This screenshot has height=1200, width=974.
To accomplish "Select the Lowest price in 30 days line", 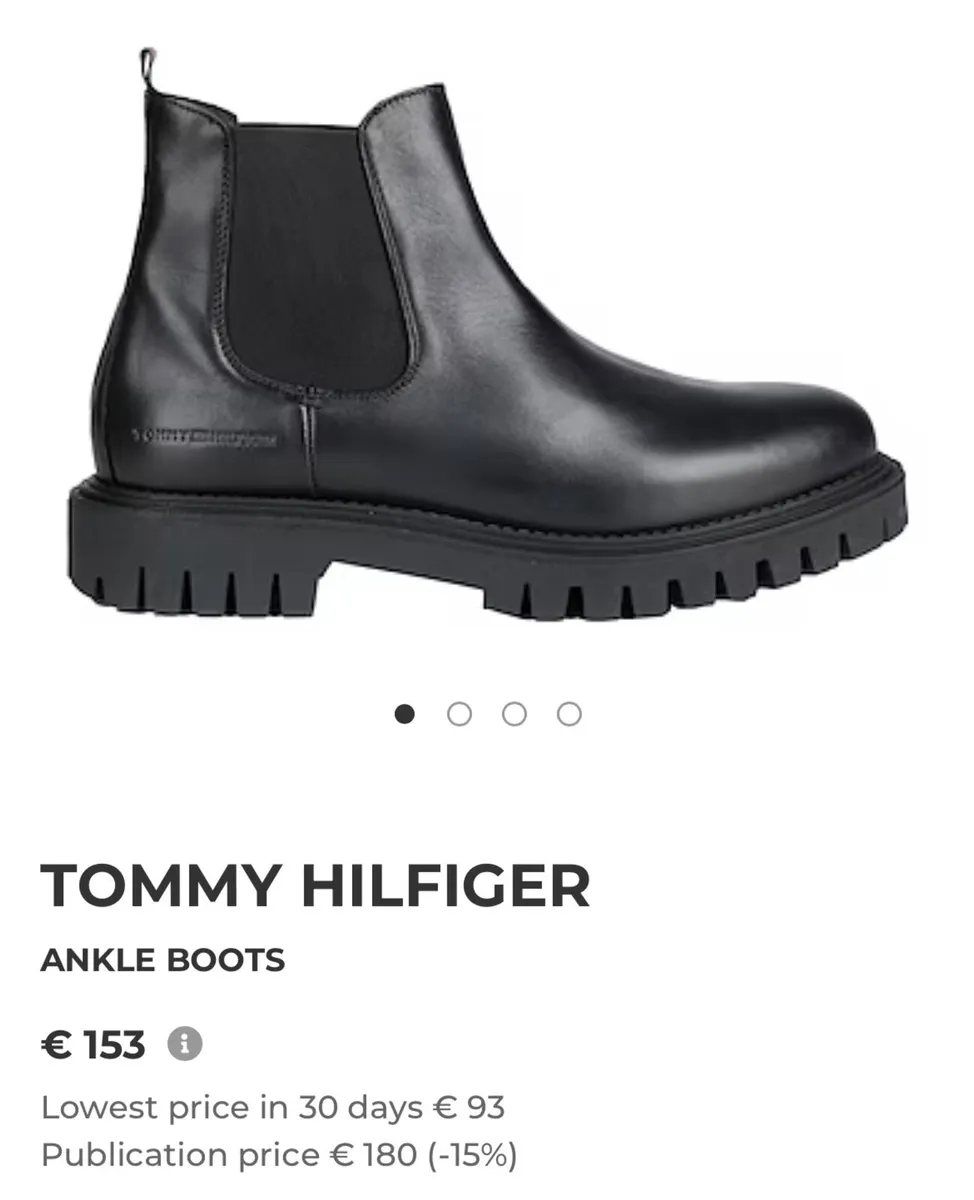I will [273, 1108].
